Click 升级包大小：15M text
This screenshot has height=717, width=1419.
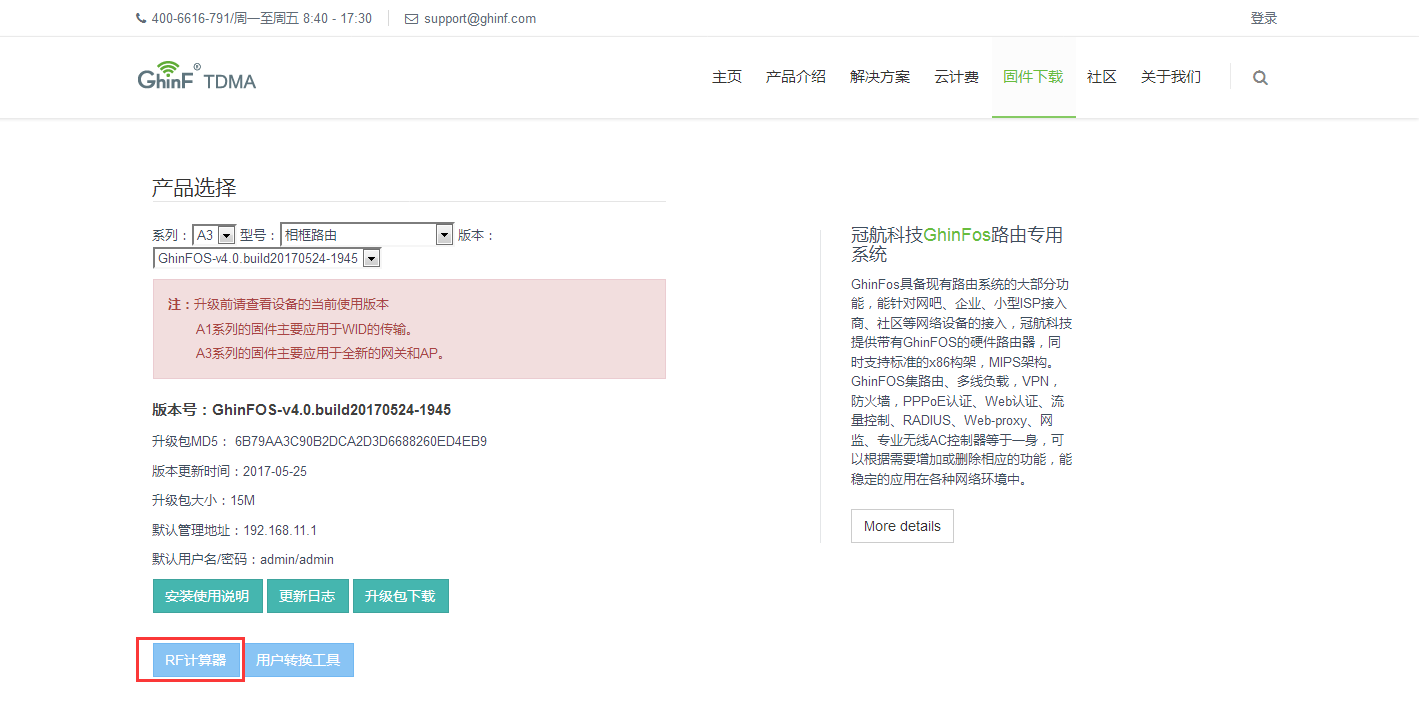coord(204,500)
